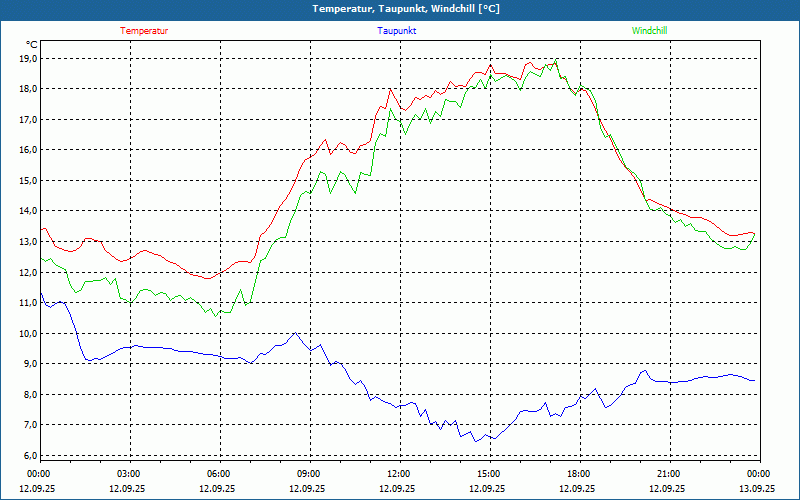Click the 13,0 y-axis tick label
The width and height of the screenshot is (800, 500).
[28, 241]
